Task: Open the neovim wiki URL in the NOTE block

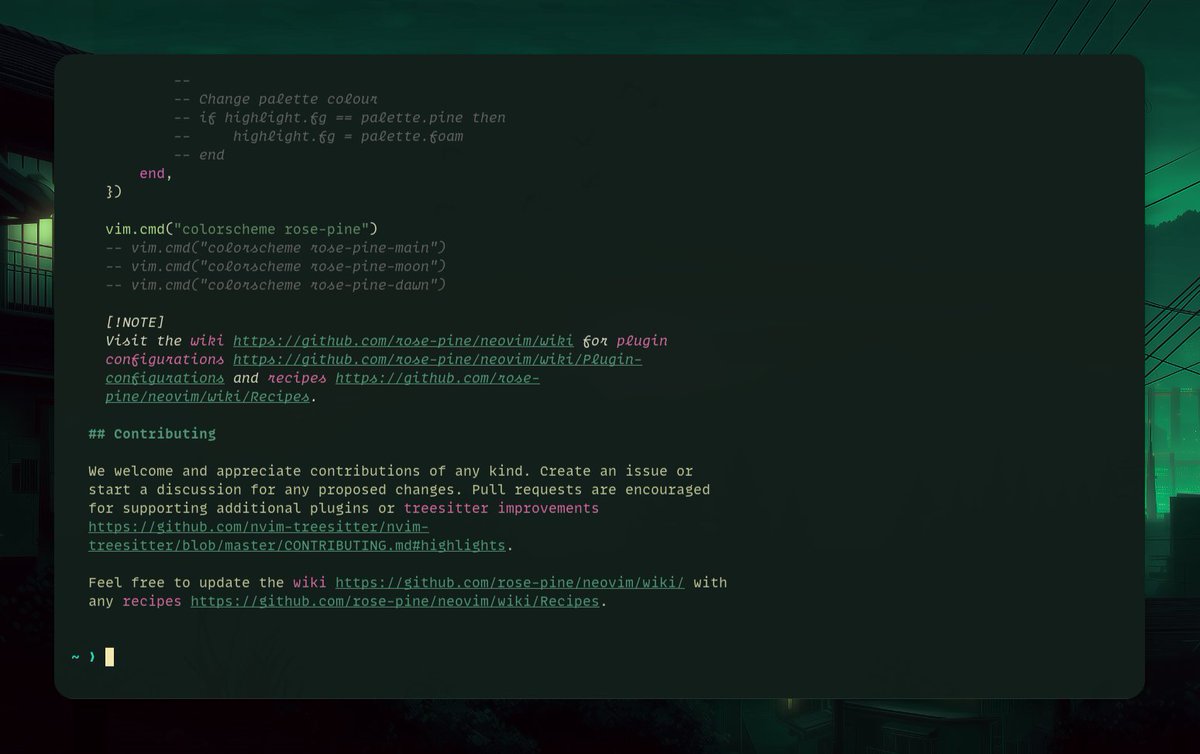Action: pyautogui.click(x=403, y=341)
